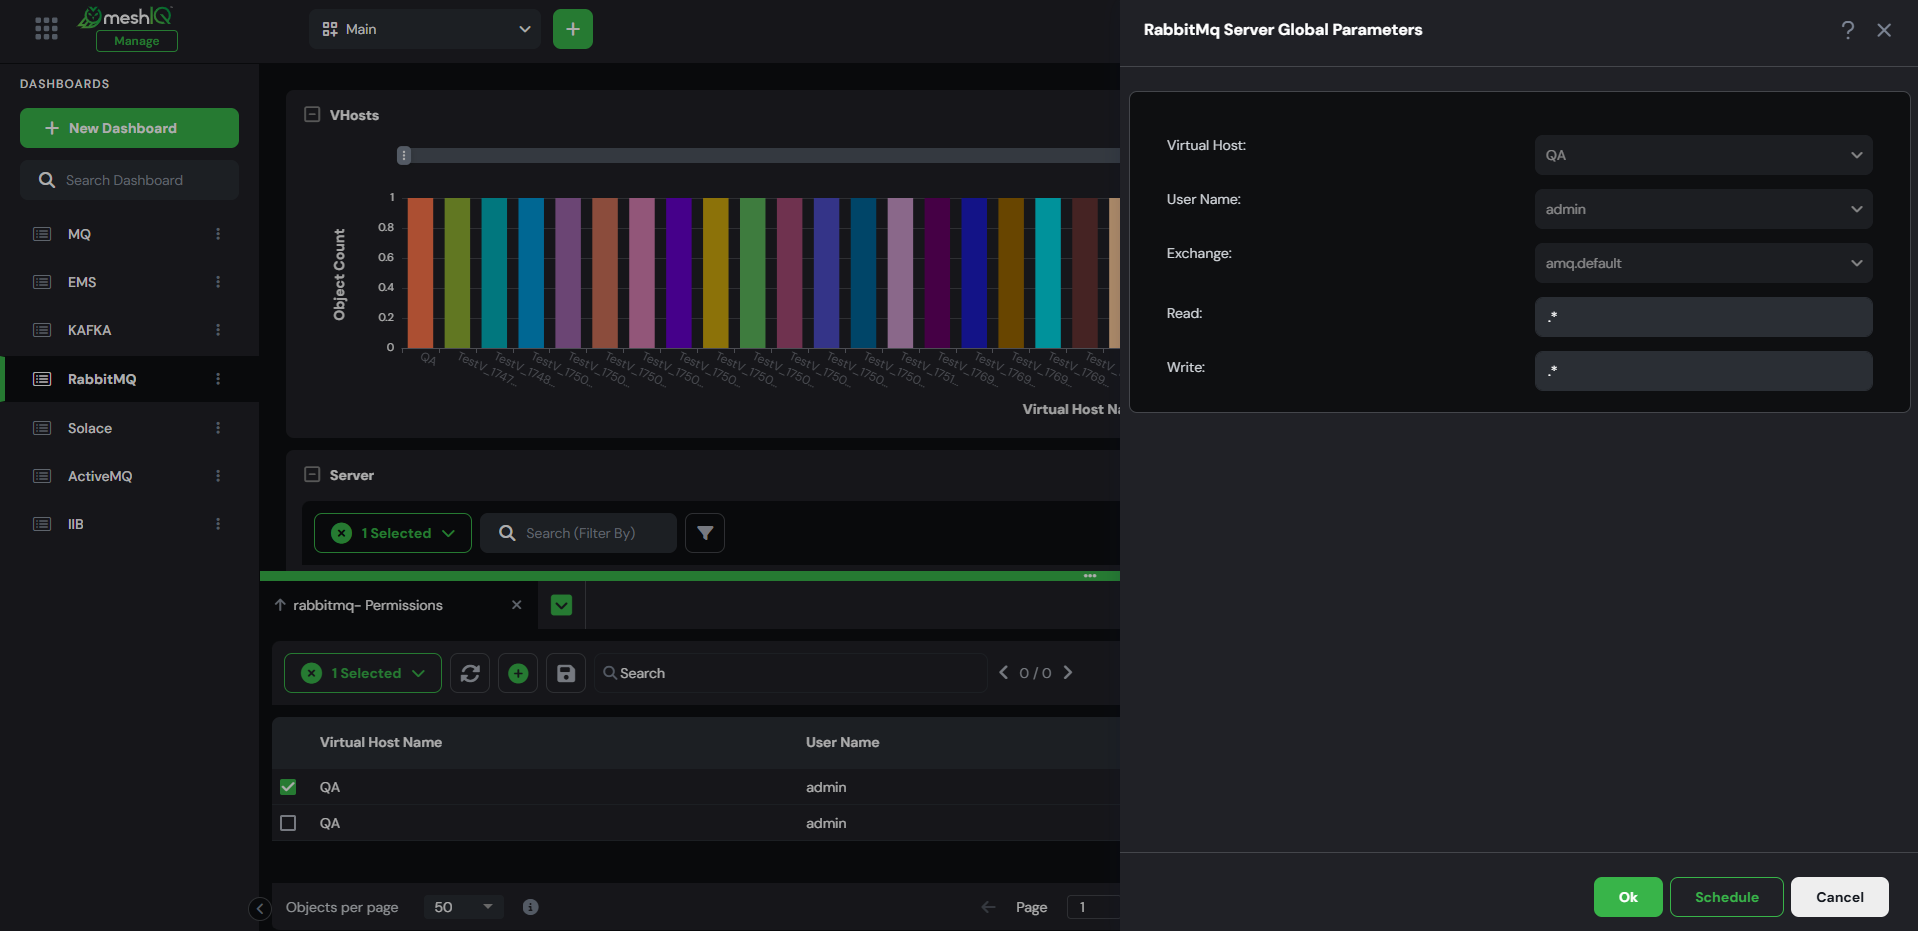This screenshot has height=931, width=1918.
Task: Click the info icon beside objects per page
Action: coord(531,907)
